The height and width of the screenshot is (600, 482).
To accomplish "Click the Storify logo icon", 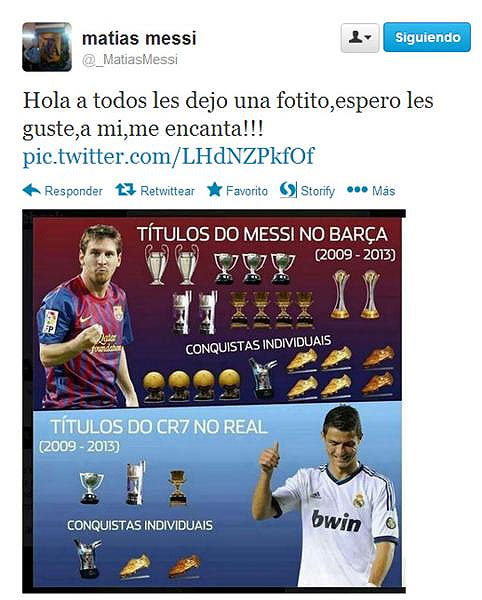I will [288, 190].
